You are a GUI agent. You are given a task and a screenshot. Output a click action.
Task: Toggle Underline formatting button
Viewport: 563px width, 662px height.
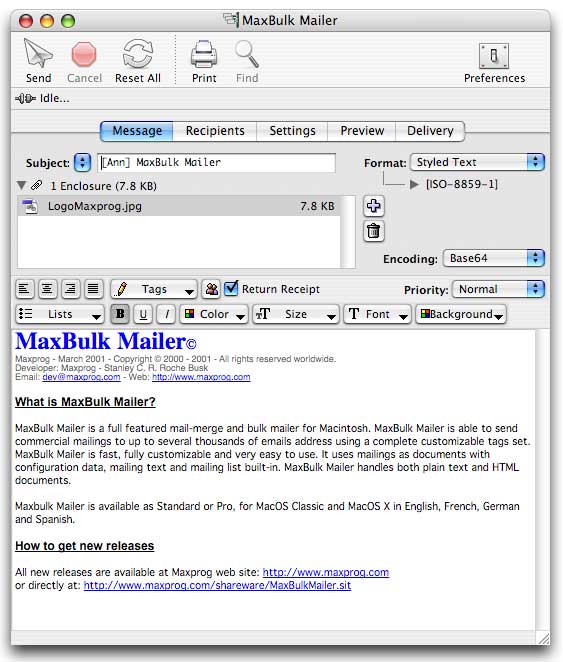coord(143,314)
